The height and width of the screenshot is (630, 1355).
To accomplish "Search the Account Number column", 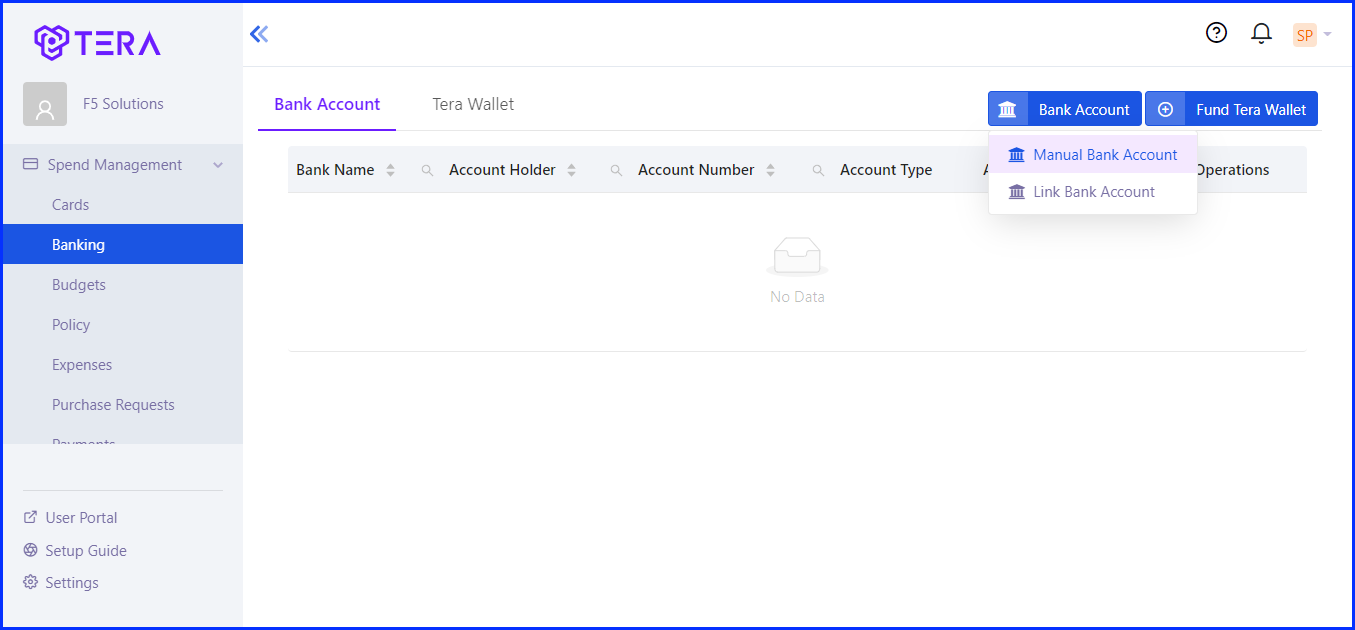I will tap(818, 171).
